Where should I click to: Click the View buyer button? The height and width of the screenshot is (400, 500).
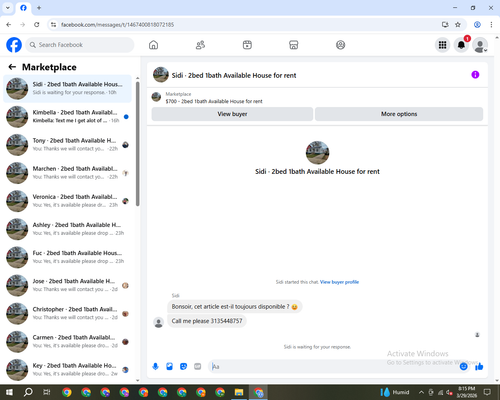click(232, 114)
